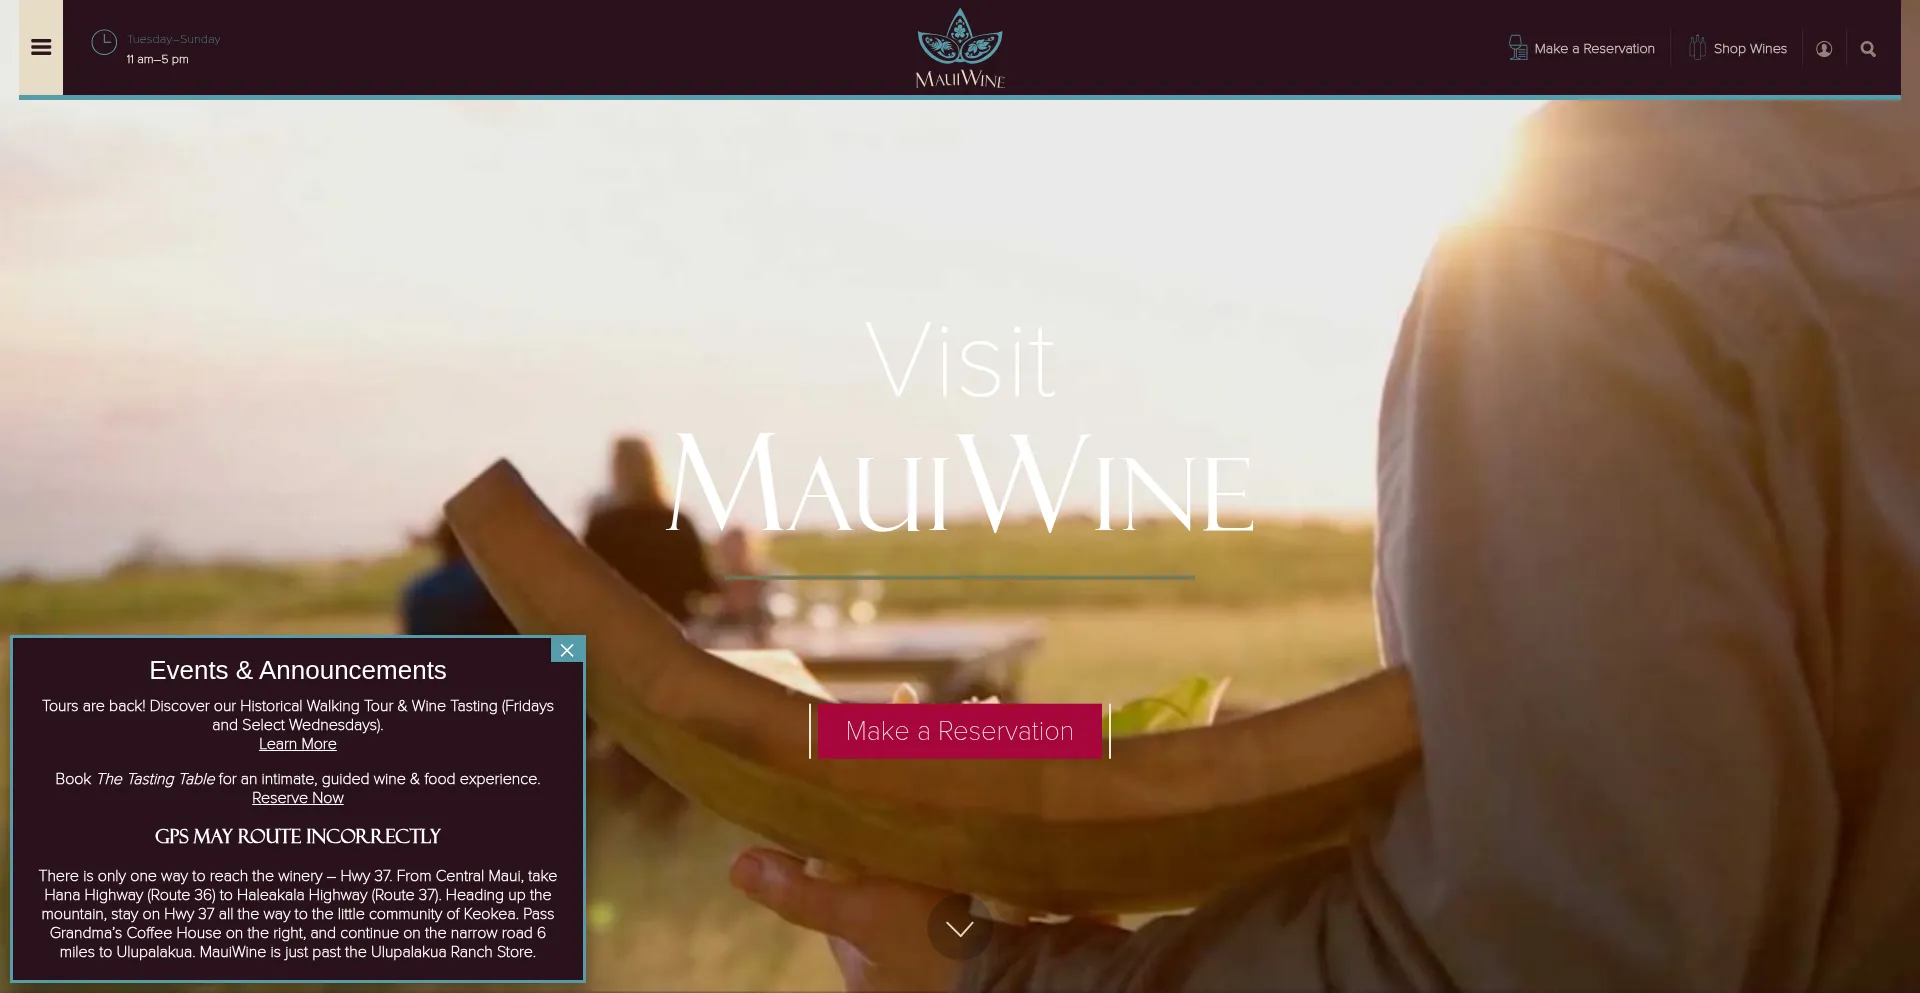This screenshot has height=993, width=1920.
Task: Click the large MauiWine hero title
Action: (x=960, y=484)
